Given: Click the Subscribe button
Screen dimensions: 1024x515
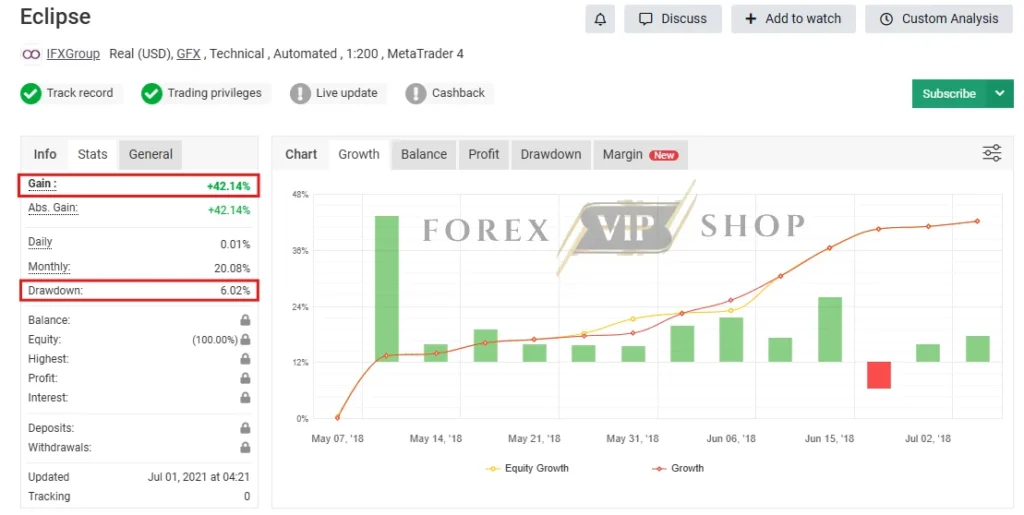Looking at the screenshot, I should [x=949, y=93].
